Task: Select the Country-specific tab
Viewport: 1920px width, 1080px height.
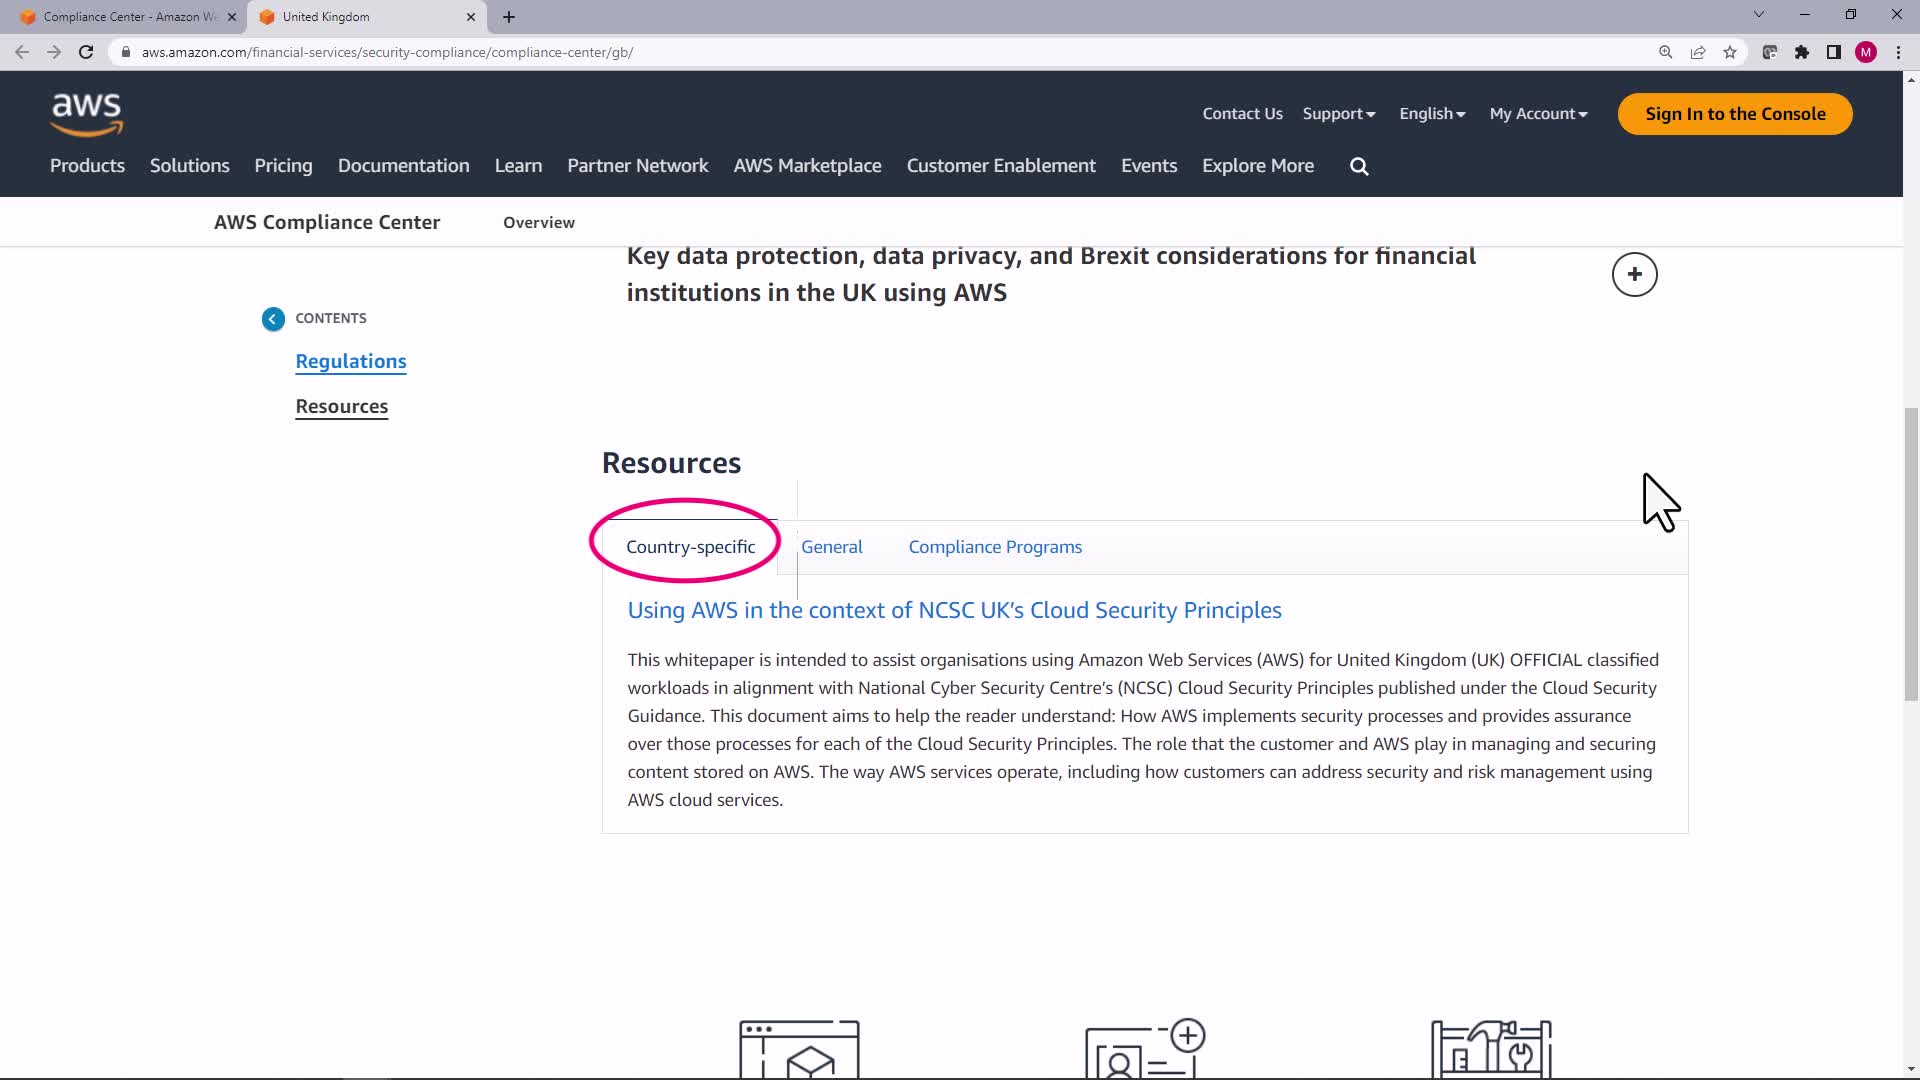Action: pyautogui.click(x=690, y=547)
